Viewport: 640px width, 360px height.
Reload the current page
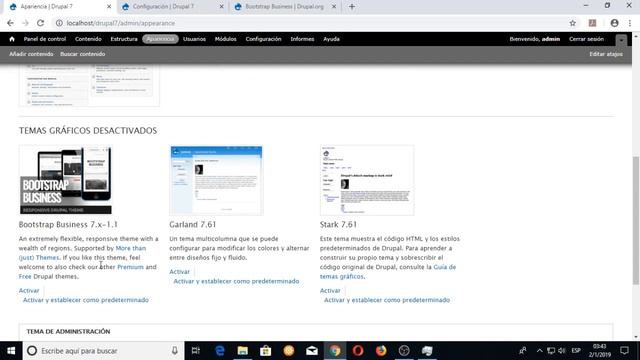click(x=40, y=23)
